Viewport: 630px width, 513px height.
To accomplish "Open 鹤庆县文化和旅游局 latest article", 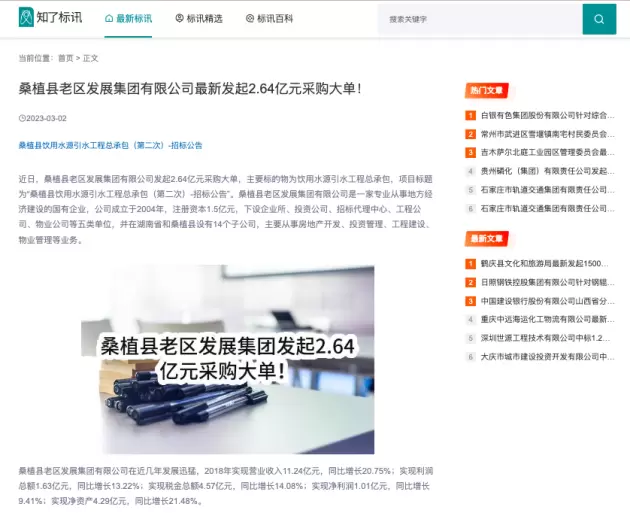I will point(544,263).
